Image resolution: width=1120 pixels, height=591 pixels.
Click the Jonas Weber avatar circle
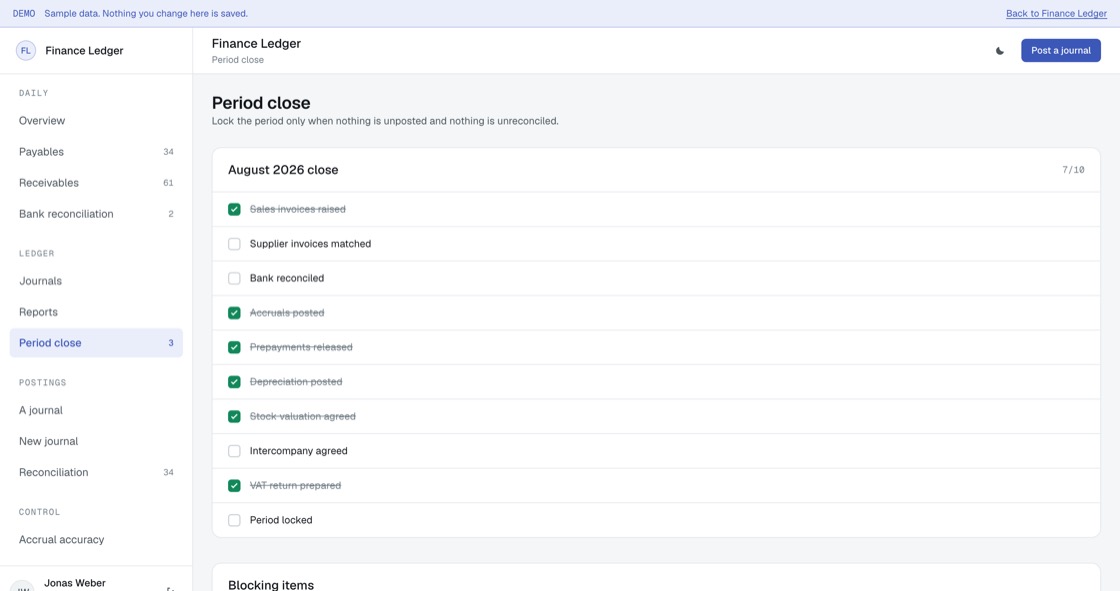(x=22, y=587)
